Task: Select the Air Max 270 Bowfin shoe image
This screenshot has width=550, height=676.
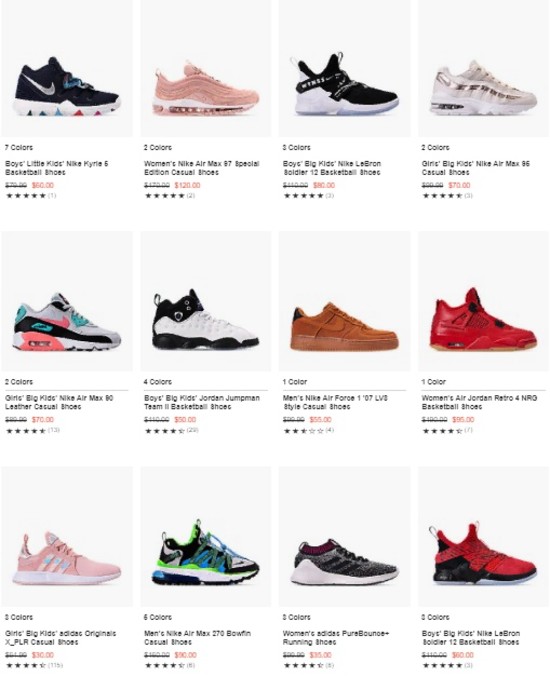Action: point(206,536)
